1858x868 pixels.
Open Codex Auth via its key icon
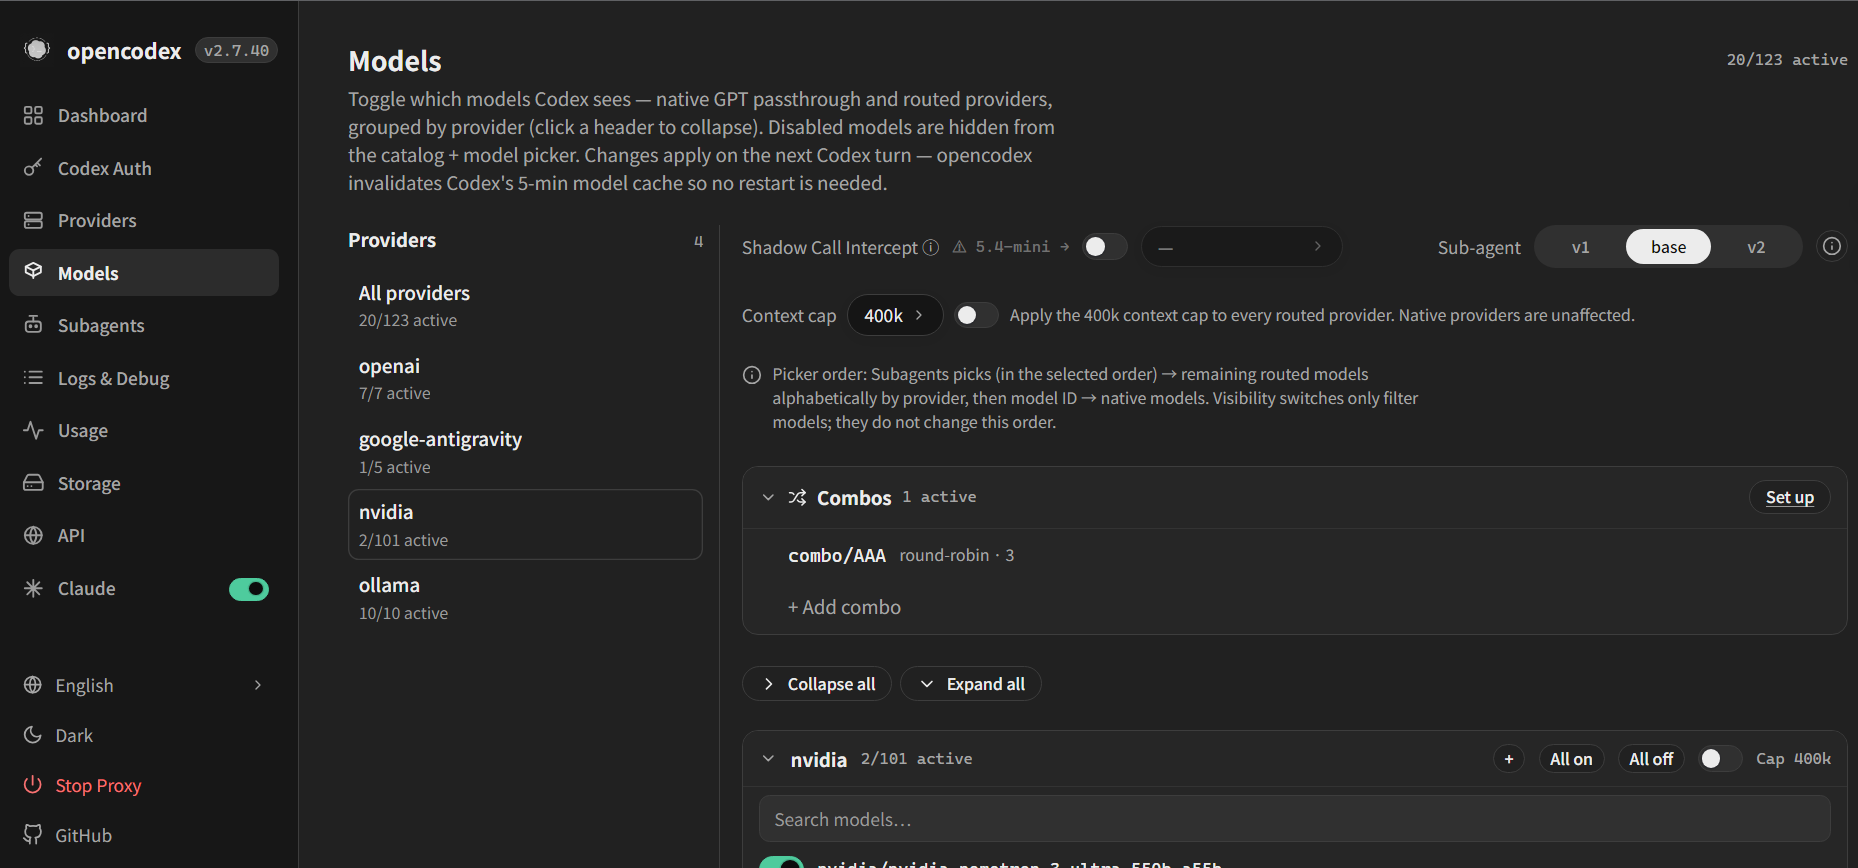coord(33,168)
